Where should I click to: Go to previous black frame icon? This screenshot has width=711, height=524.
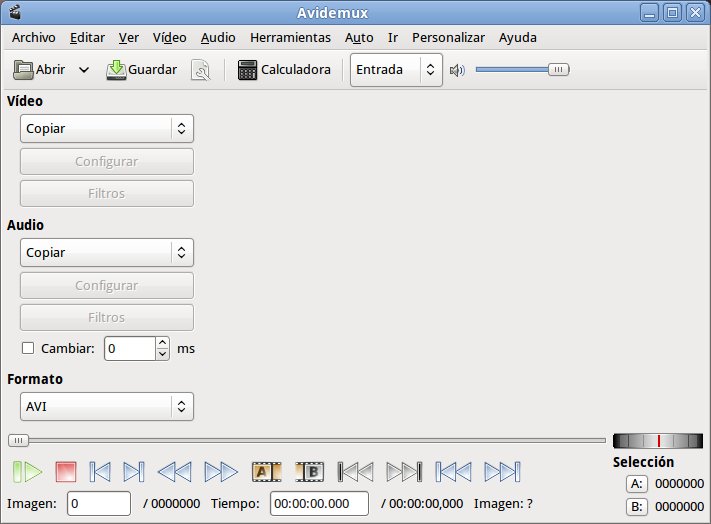coord(356,472)
